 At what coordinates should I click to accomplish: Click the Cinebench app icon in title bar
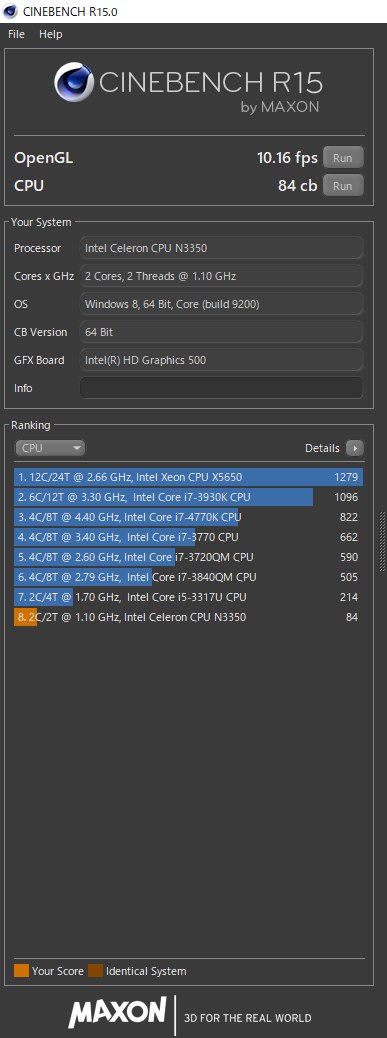(10, 11)
